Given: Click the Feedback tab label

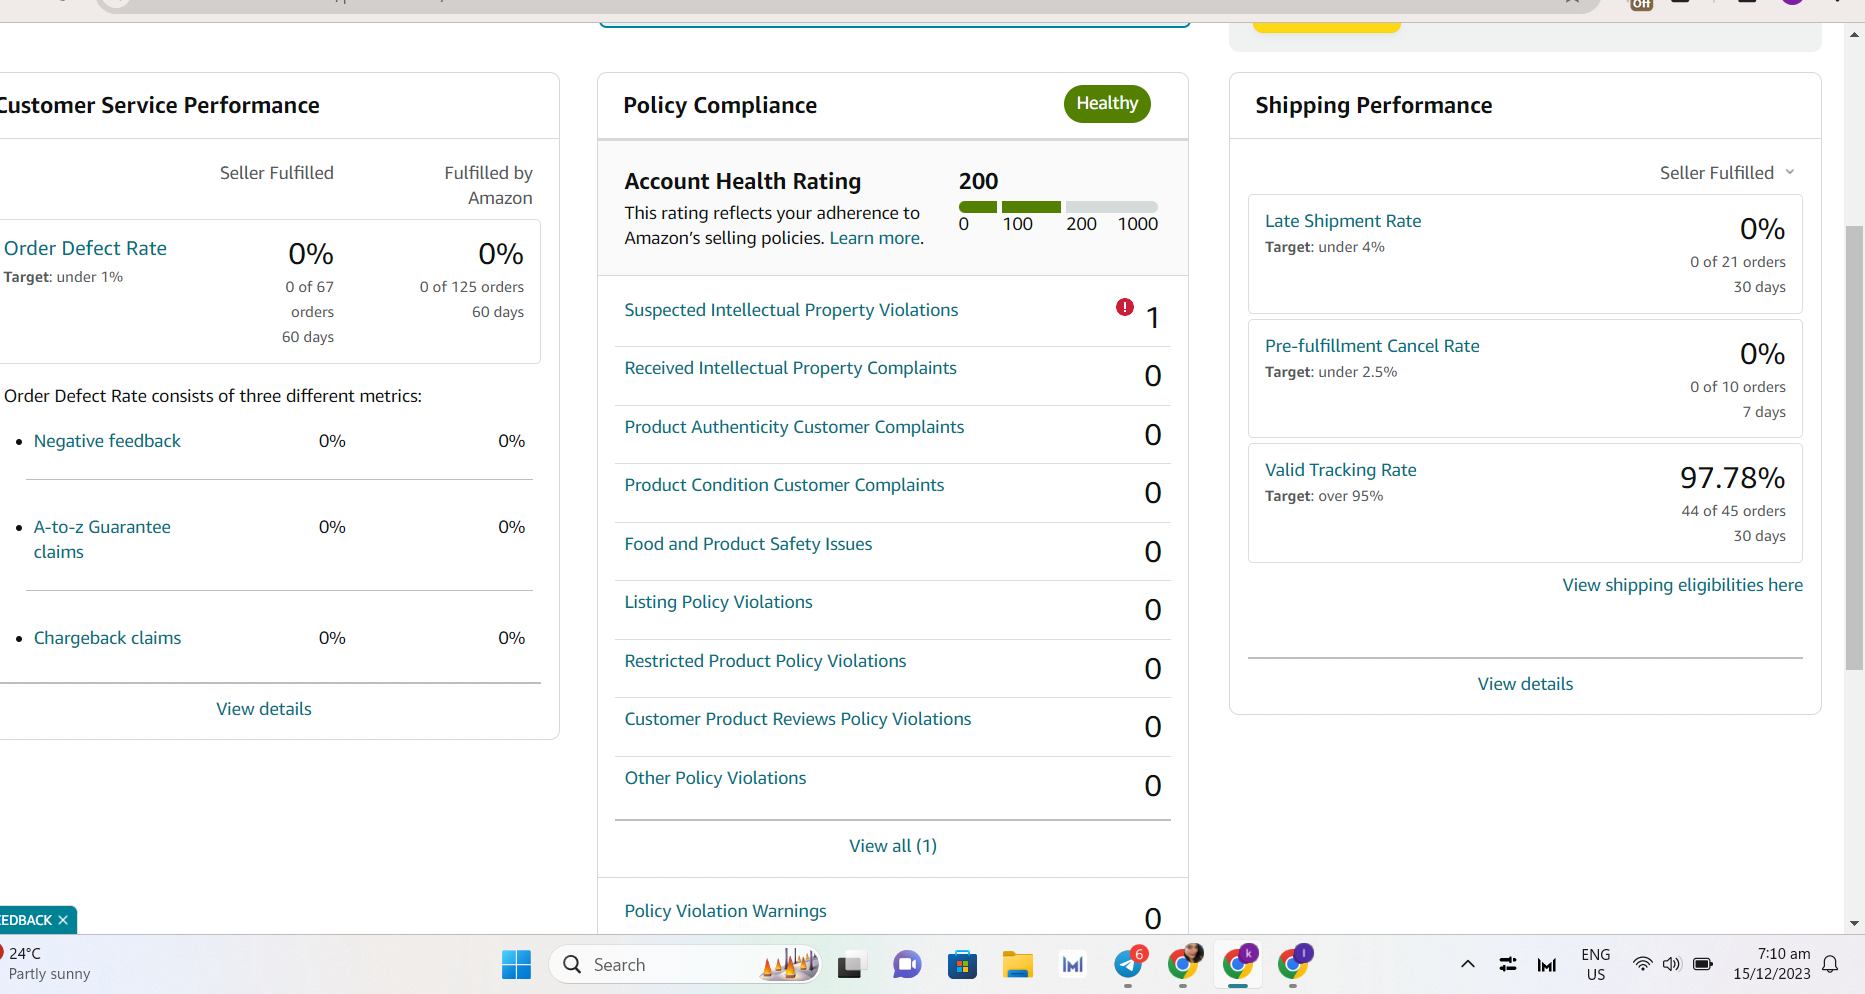Looking at the screenshot, I should click(x=26, y=920).
